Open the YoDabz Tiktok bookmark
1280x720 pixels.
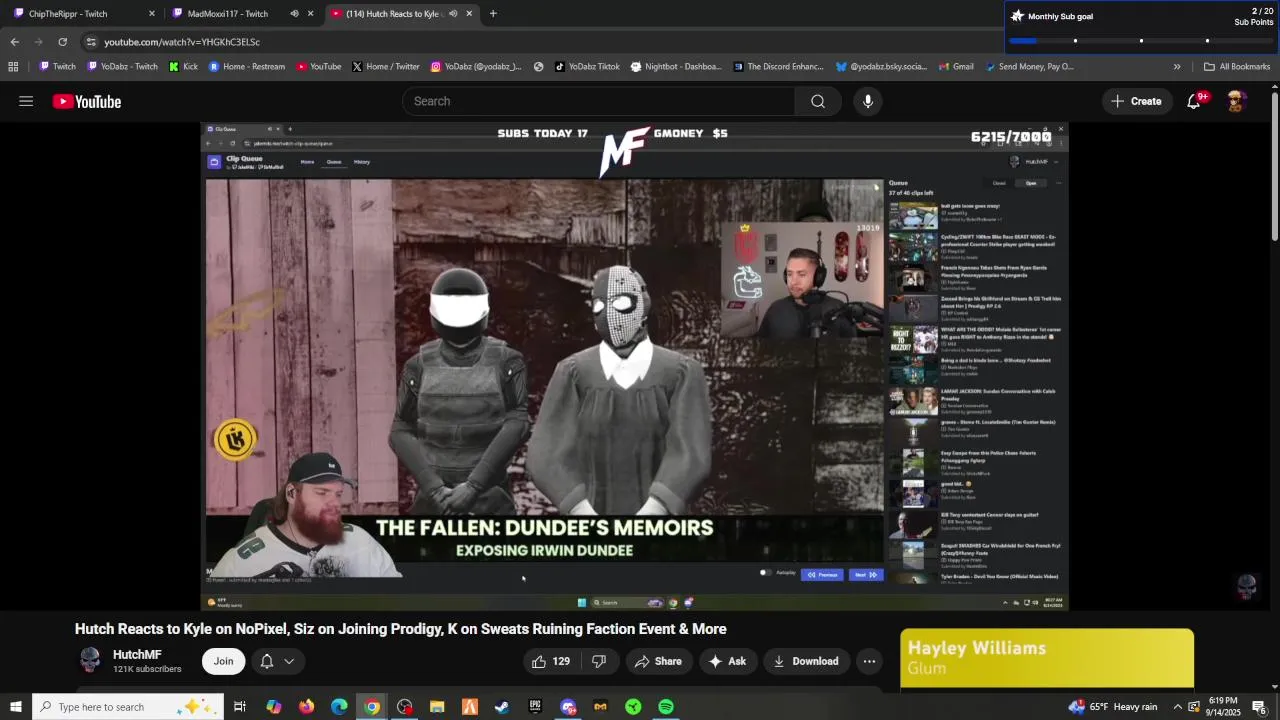pos(587,67)
